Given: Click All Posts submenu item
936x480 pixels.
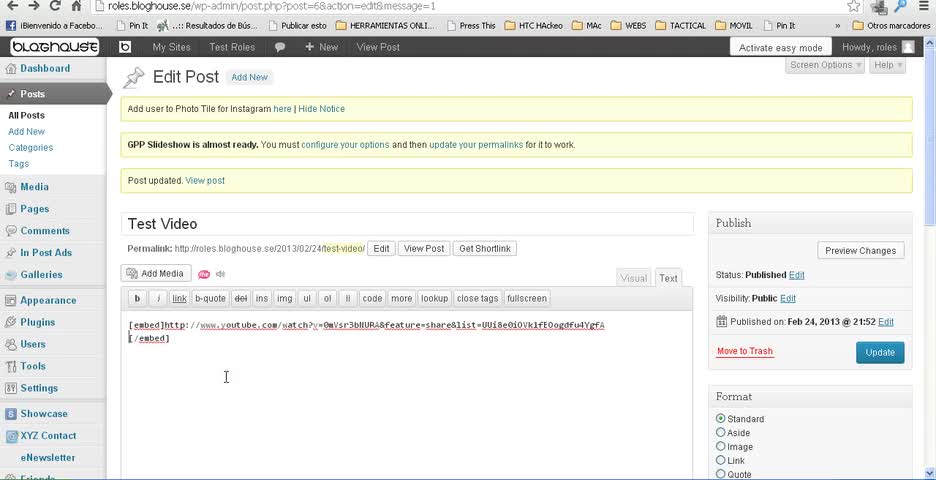Looking at the screenshot, I should point(26,115).
